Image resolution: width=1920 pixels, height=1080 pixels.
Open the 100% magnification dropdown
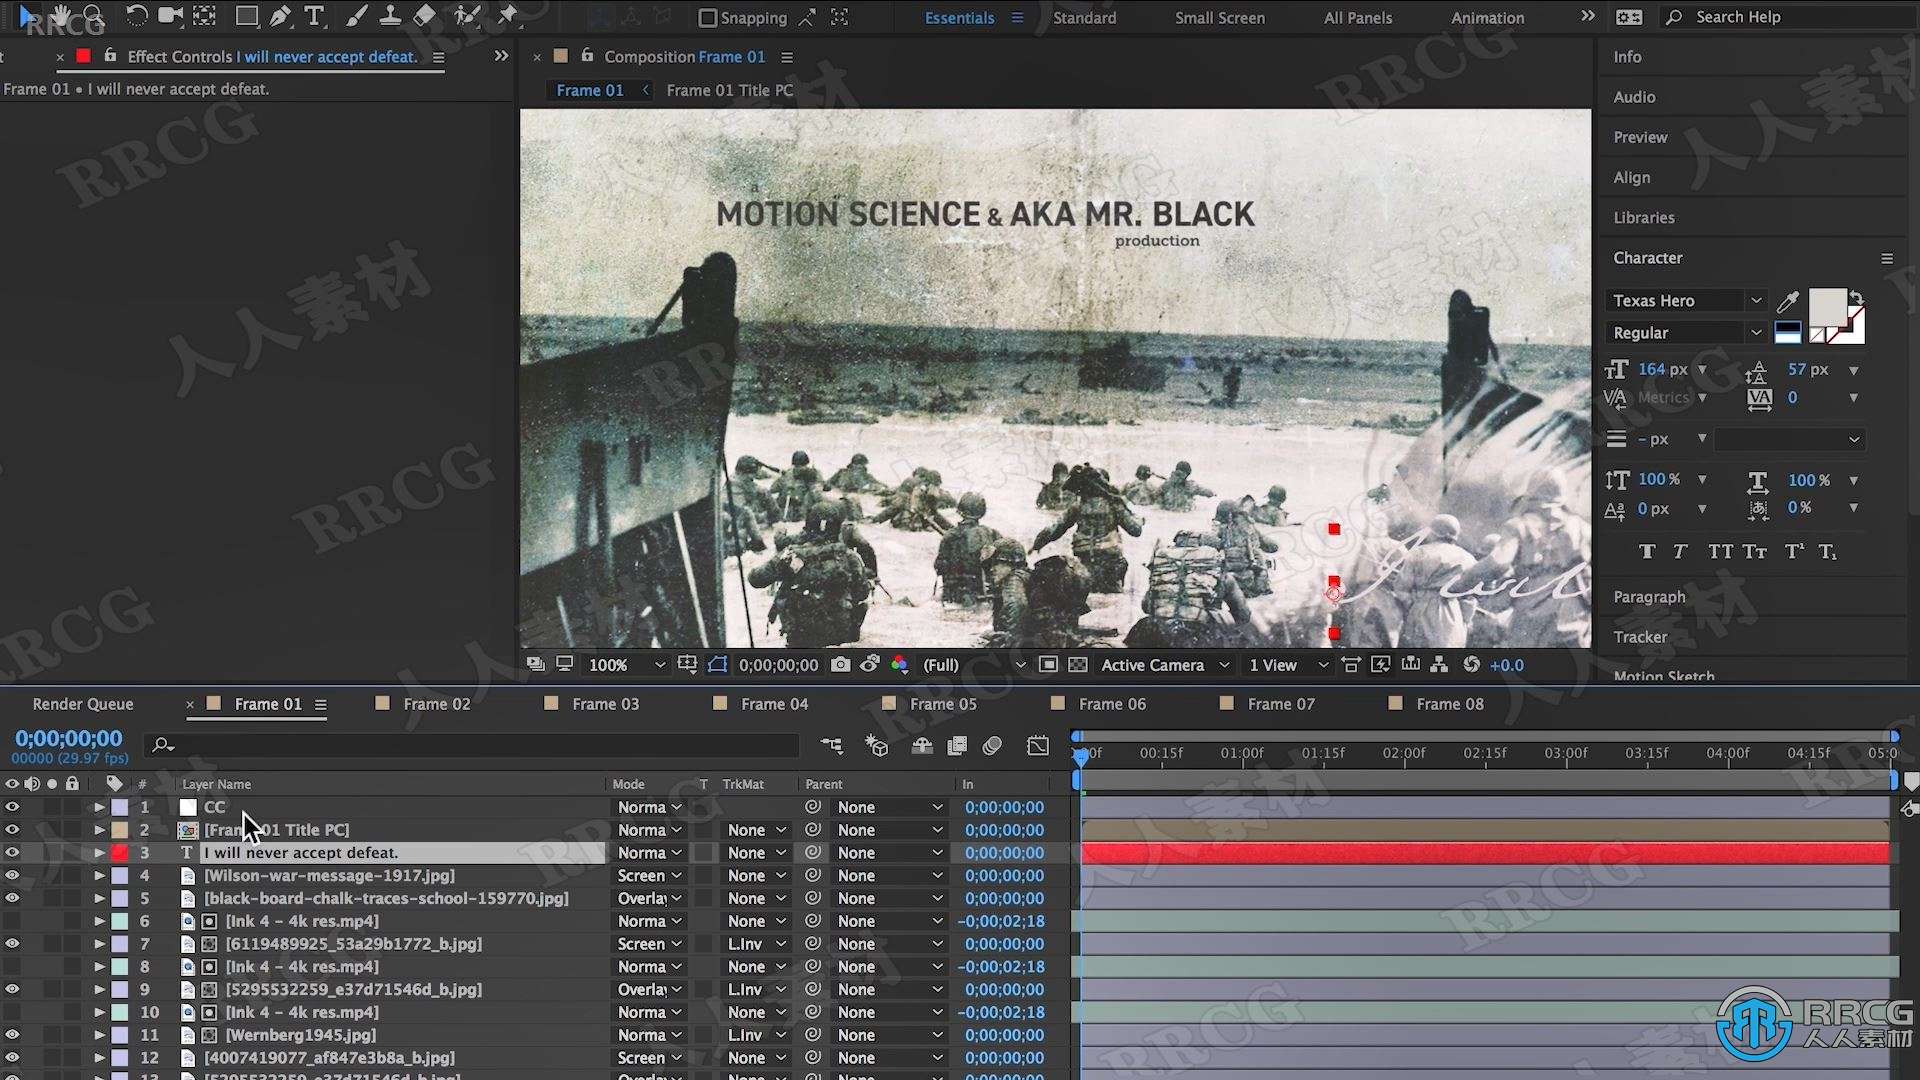pyautogui.click(x=626, y=665)
